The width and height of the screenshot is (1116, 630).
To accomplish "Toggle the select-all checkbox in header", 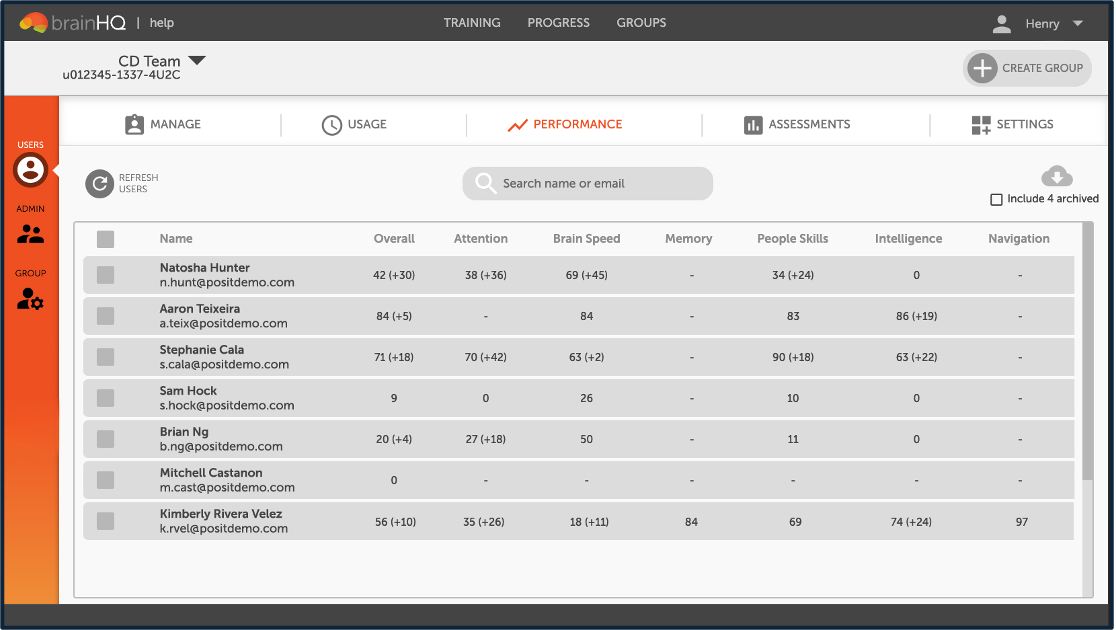I will [105, 239].
